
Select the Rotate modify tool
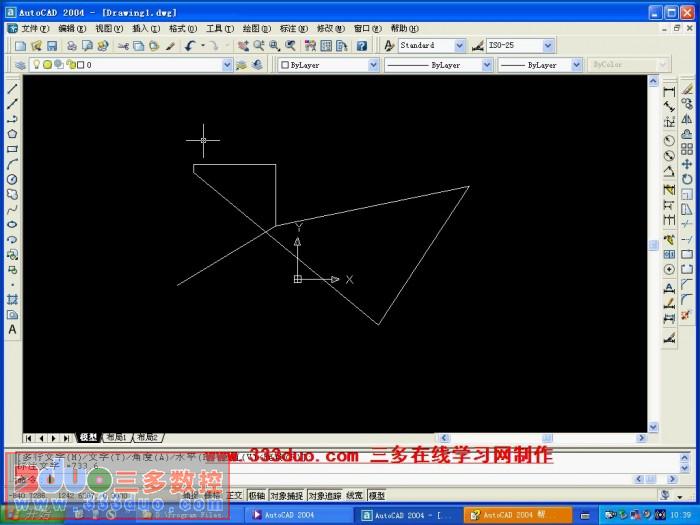coord(687,179)
